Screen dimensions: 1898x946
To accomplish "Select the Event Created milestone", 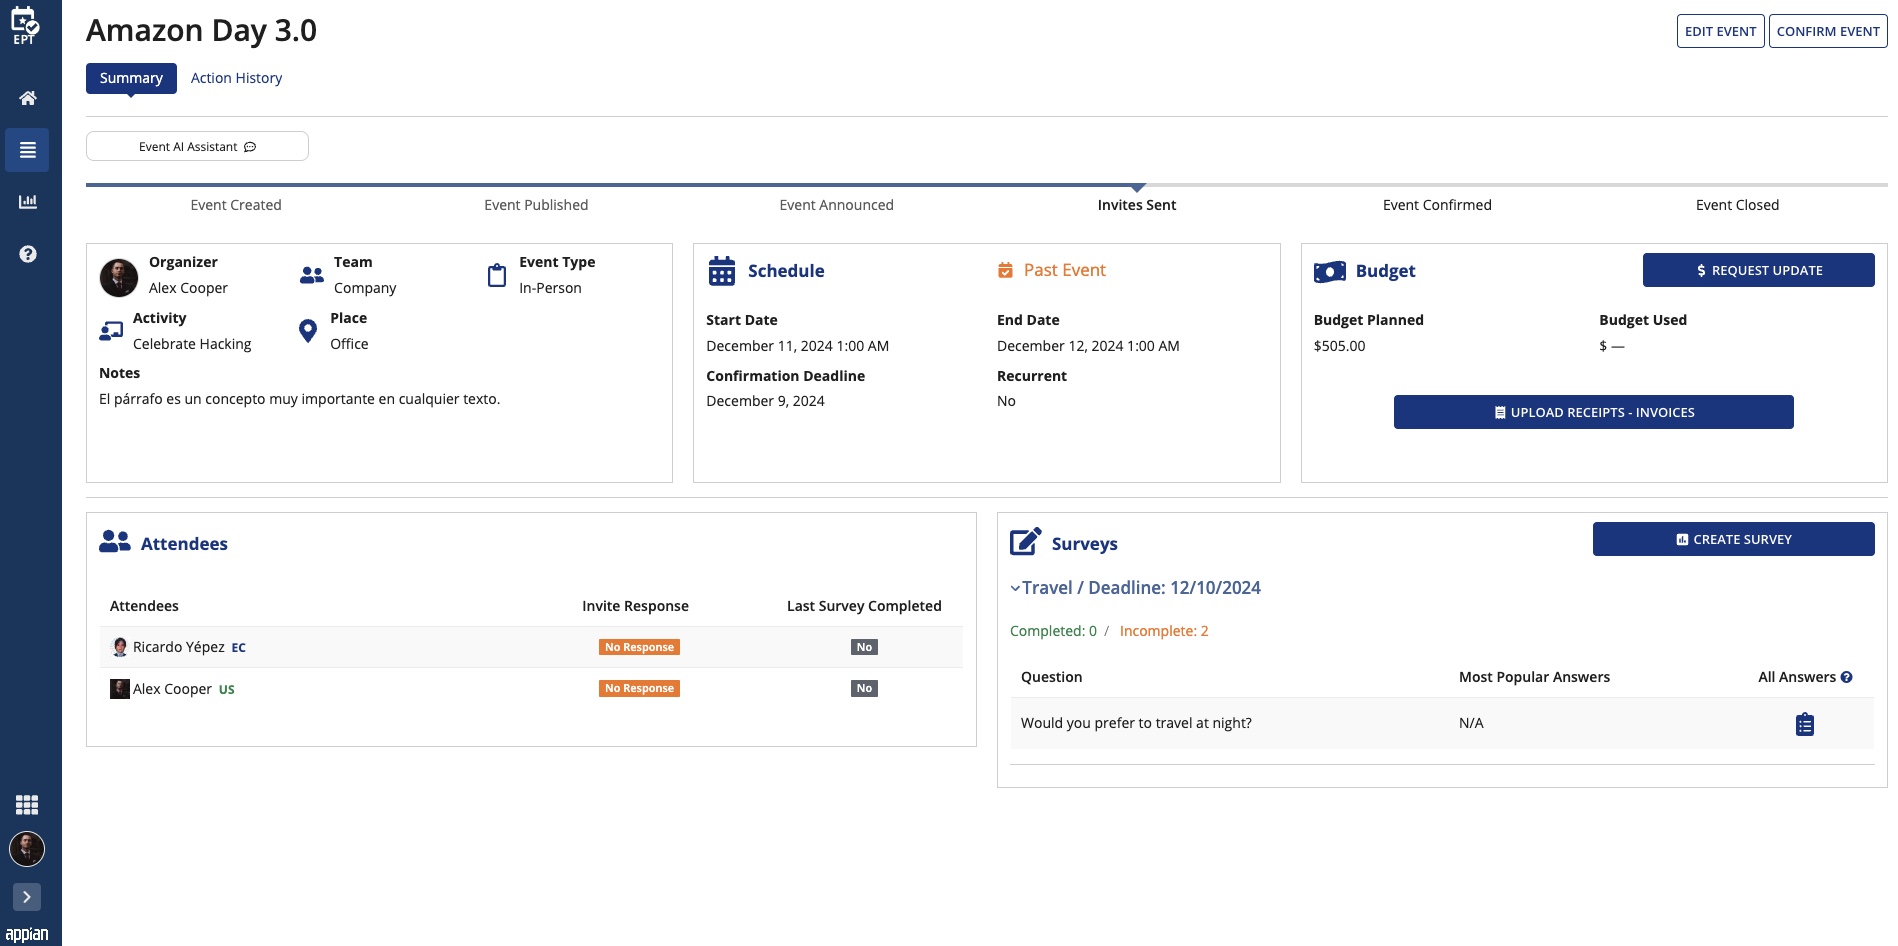I will 236,205.
